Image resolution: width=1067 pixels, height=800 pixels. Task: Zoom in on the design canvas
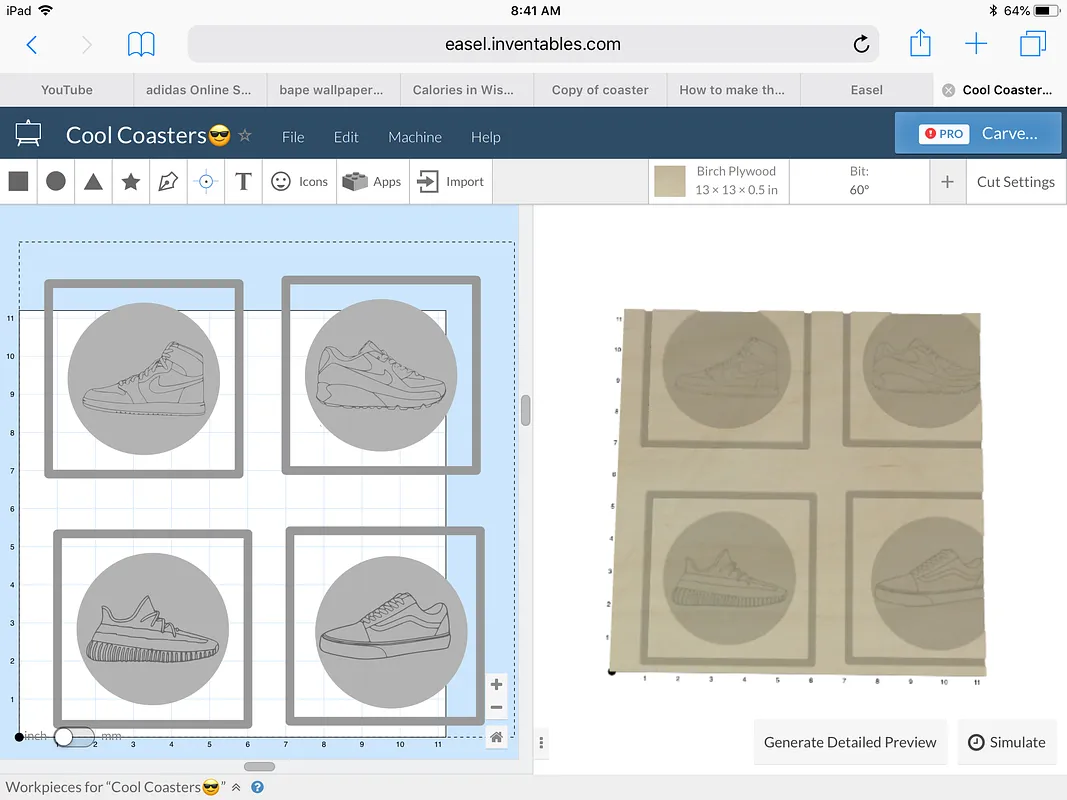pos(496,685)
